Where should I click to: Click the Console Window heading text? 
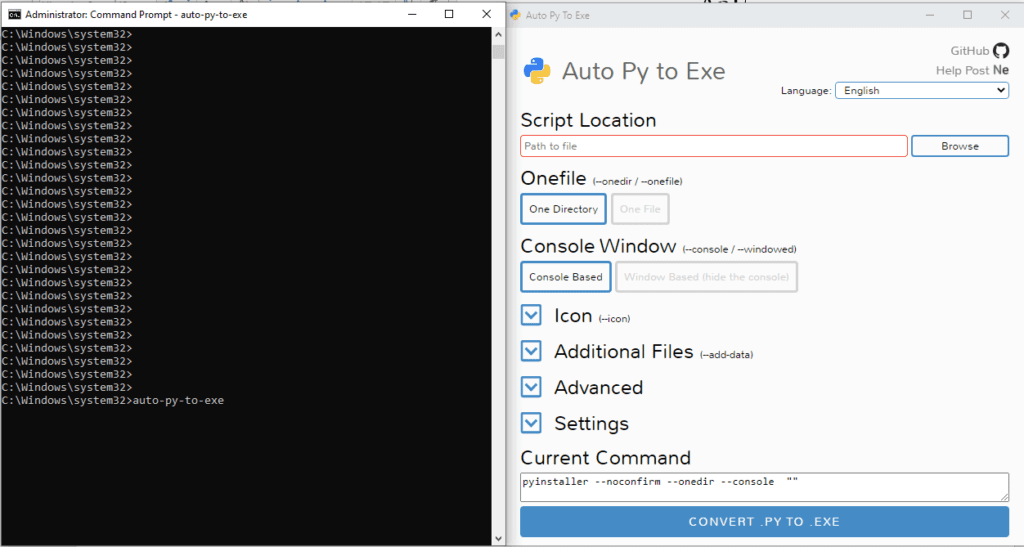(598, 246)
